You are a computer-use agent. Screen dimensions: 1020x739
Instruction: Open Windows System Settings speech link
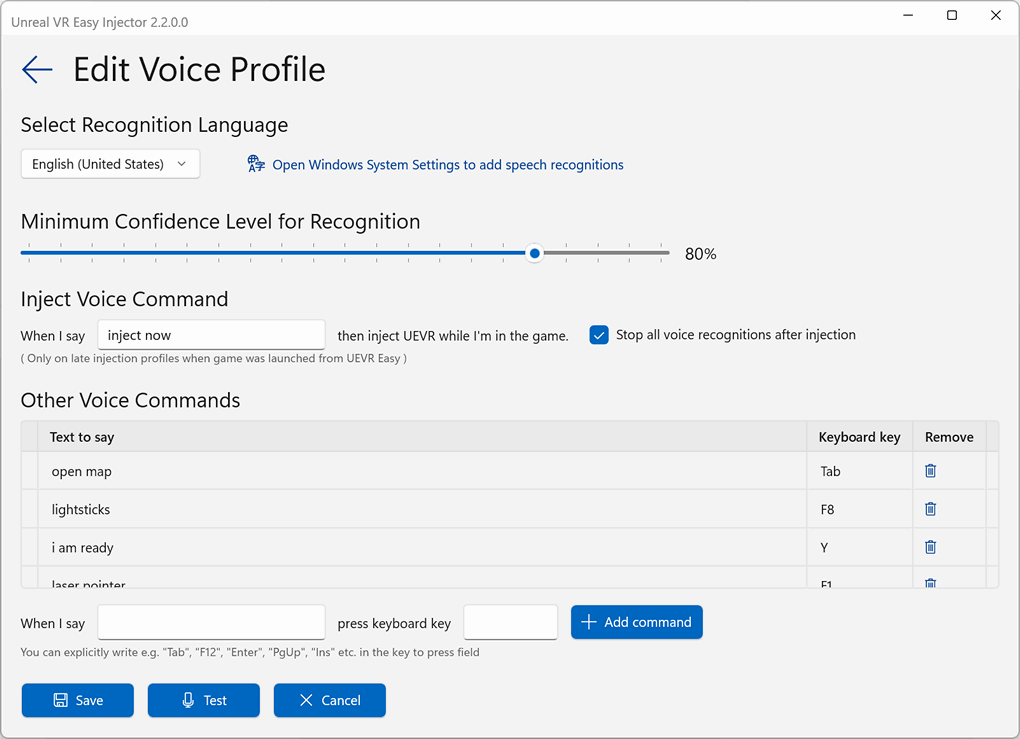(x=447, y=165)
